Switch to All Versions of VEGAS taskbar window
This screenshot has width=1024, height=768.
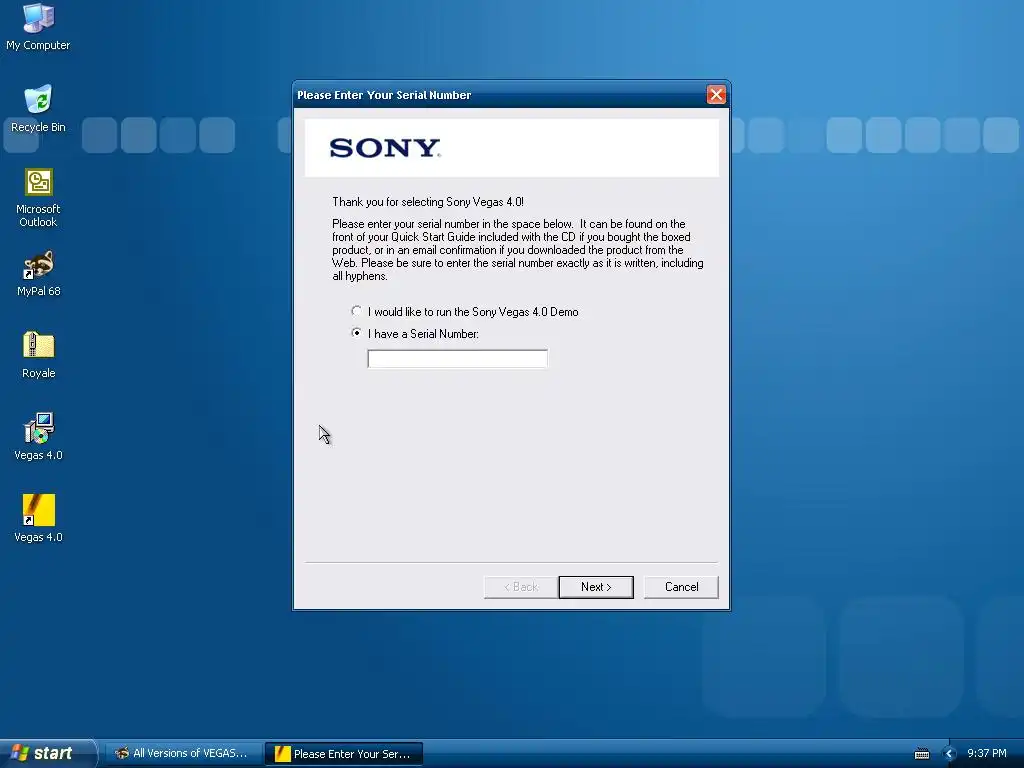click(x=183, y=753)
